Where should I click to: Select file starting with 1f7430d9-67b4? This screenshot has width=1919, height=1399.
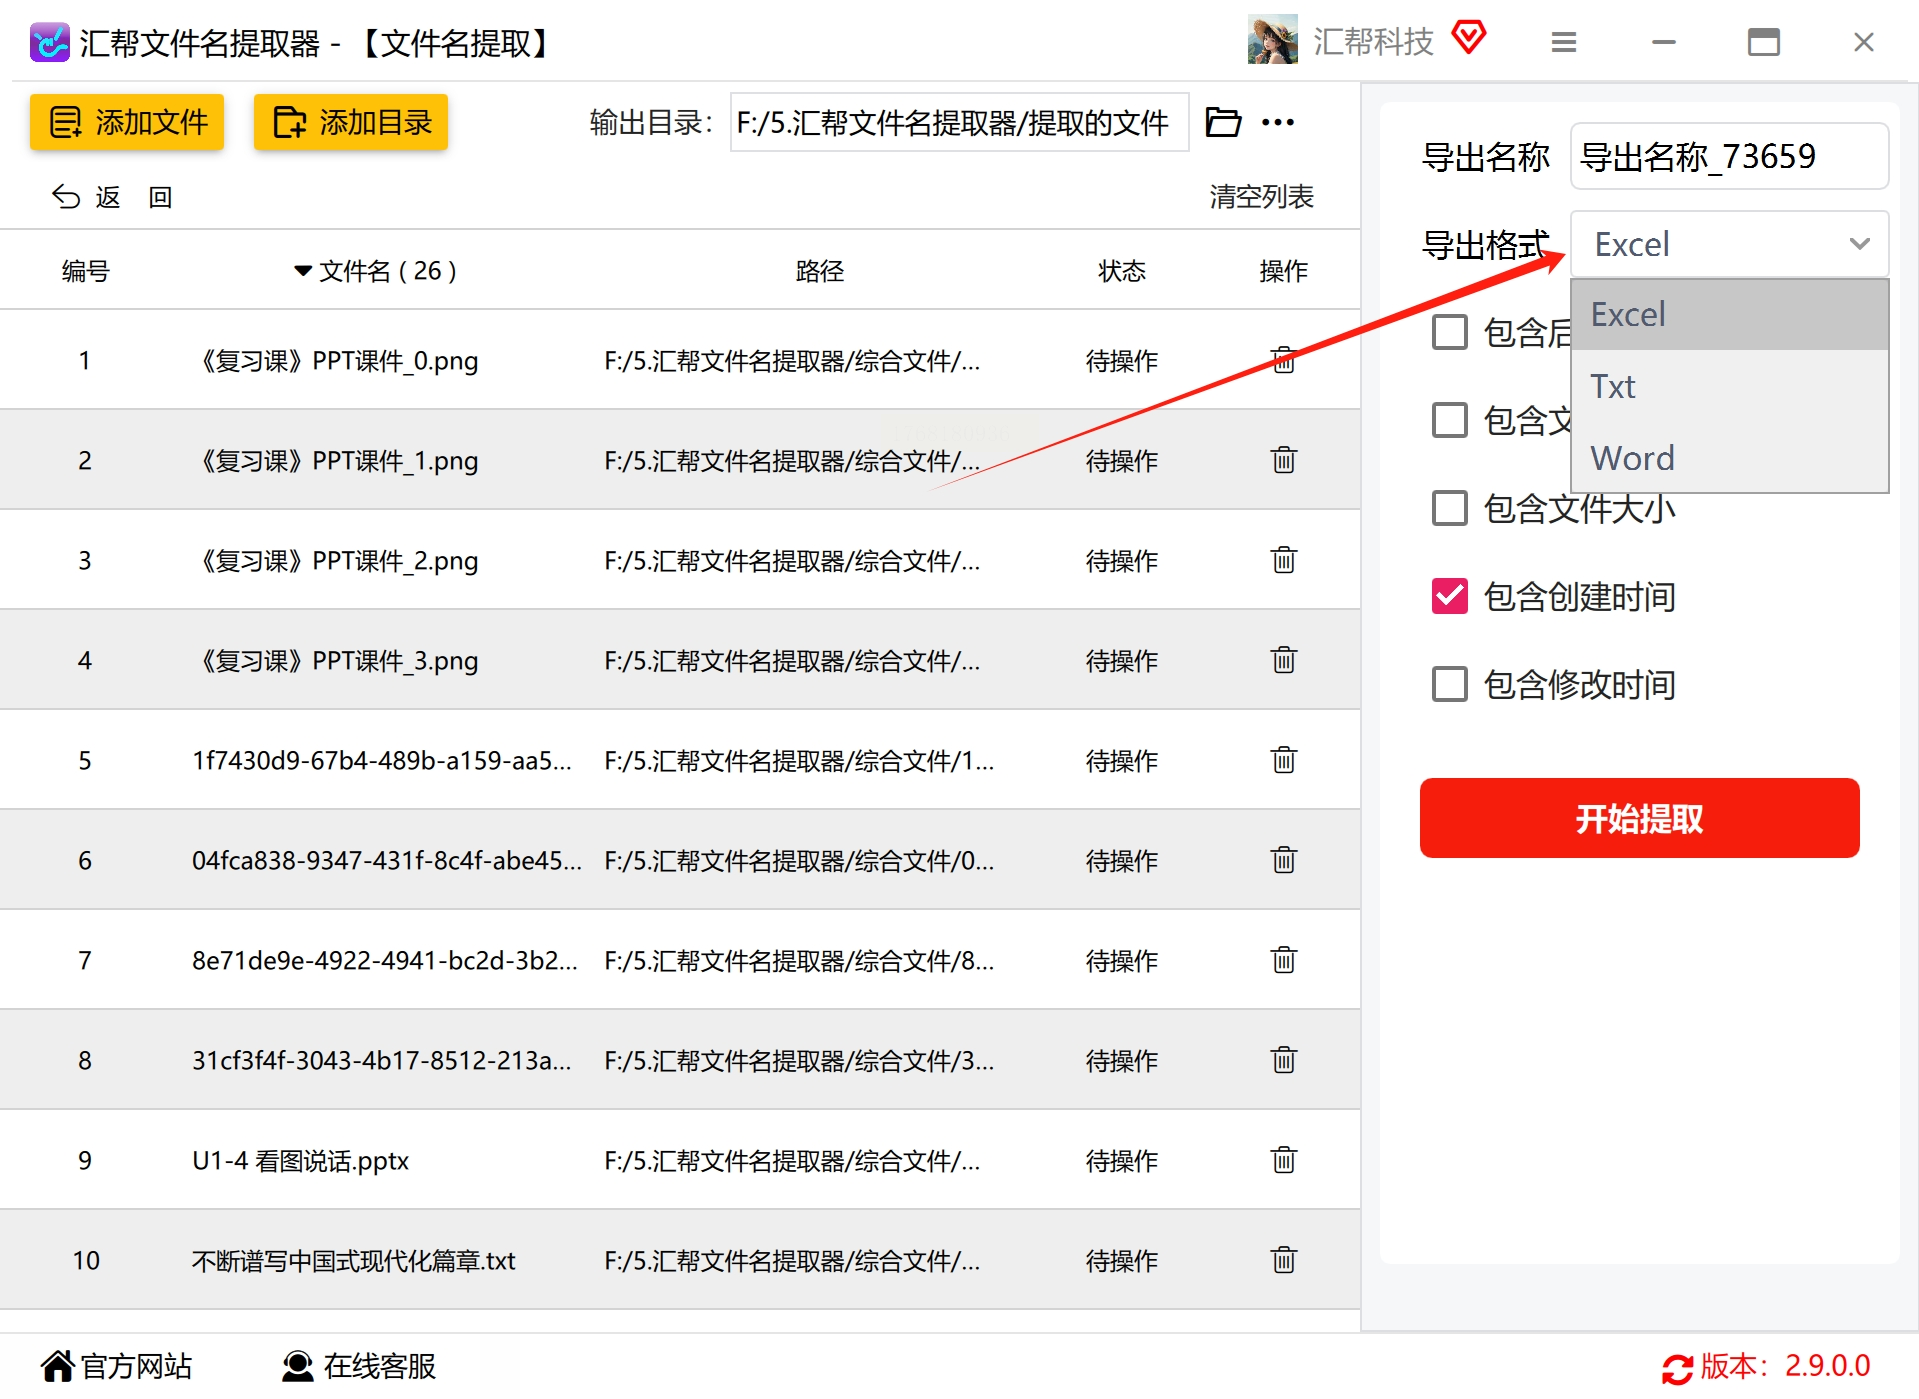[382, 760]
